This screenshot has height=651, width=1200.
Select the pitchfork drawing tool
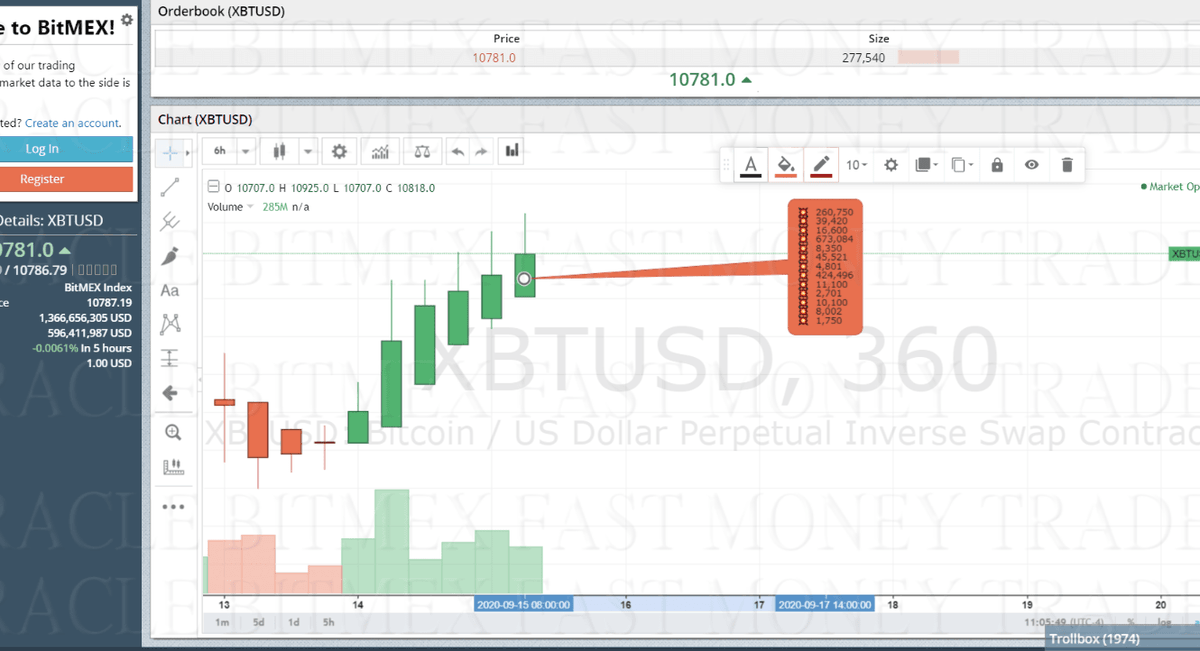tap(170, 221)
